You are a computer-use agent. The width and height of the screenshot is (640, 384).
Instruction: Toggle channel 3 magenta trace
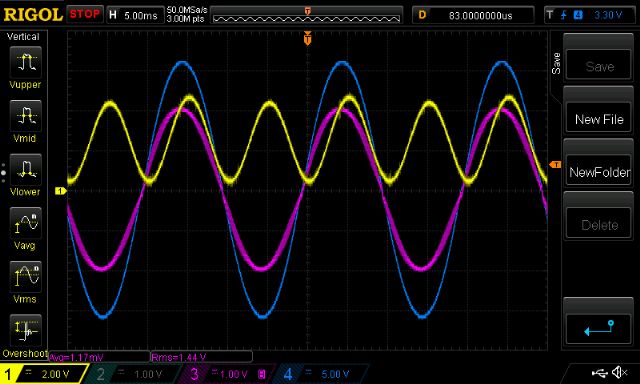tap(226, 374)
